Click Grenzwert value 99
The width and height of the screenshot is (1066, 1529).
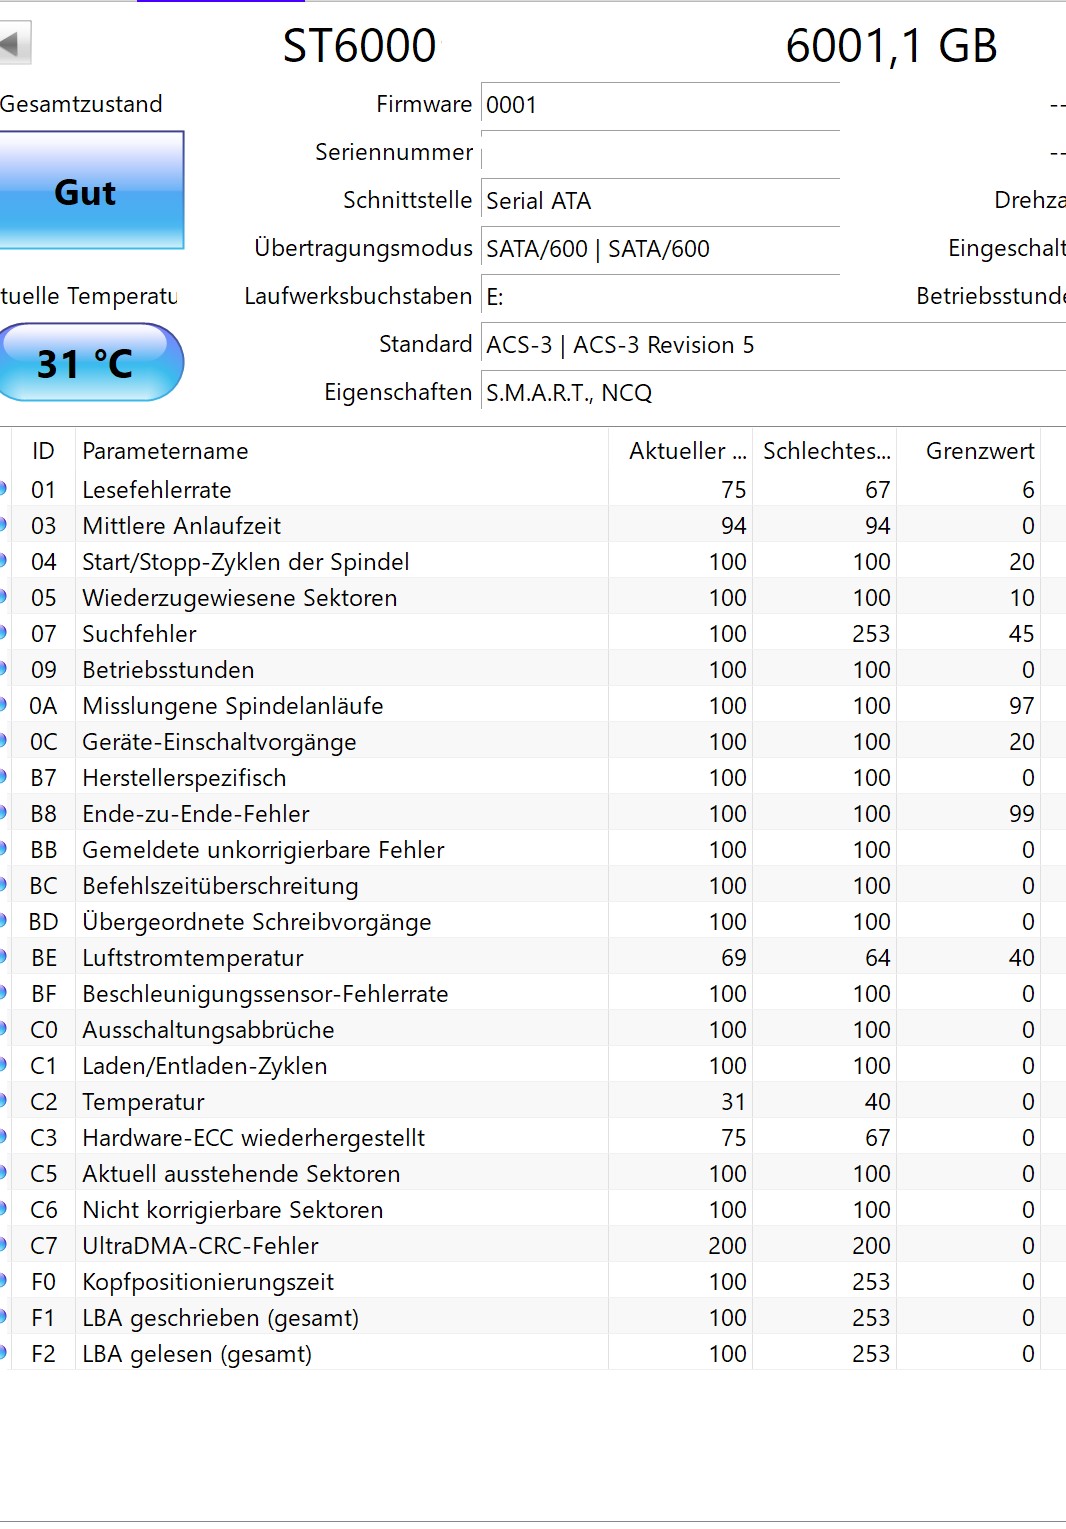1021,814
